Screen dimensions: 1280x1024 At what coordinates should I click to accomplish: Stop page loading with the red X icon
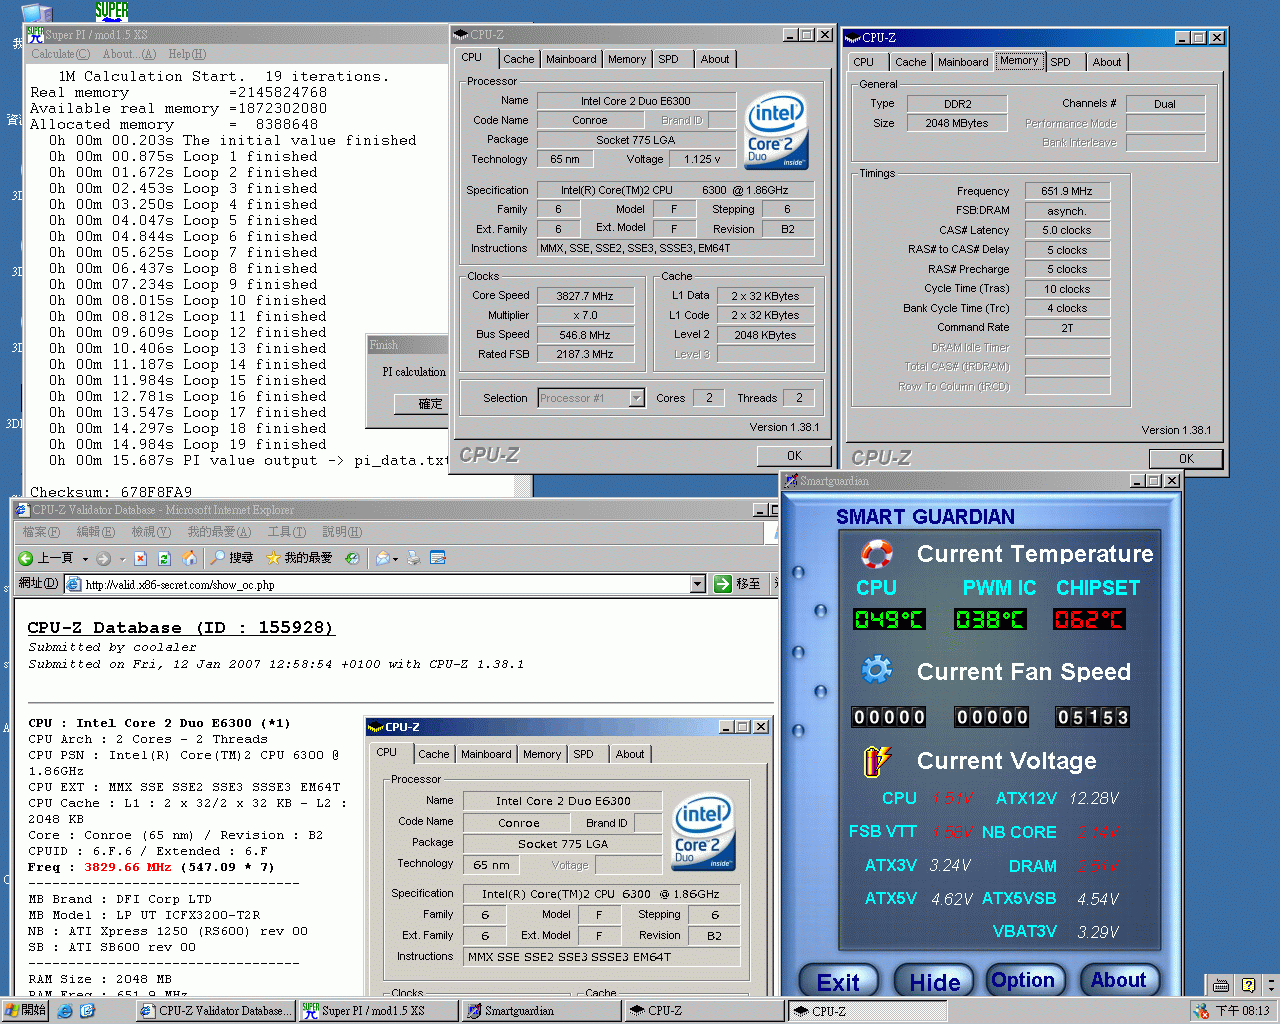click(141, 558)
